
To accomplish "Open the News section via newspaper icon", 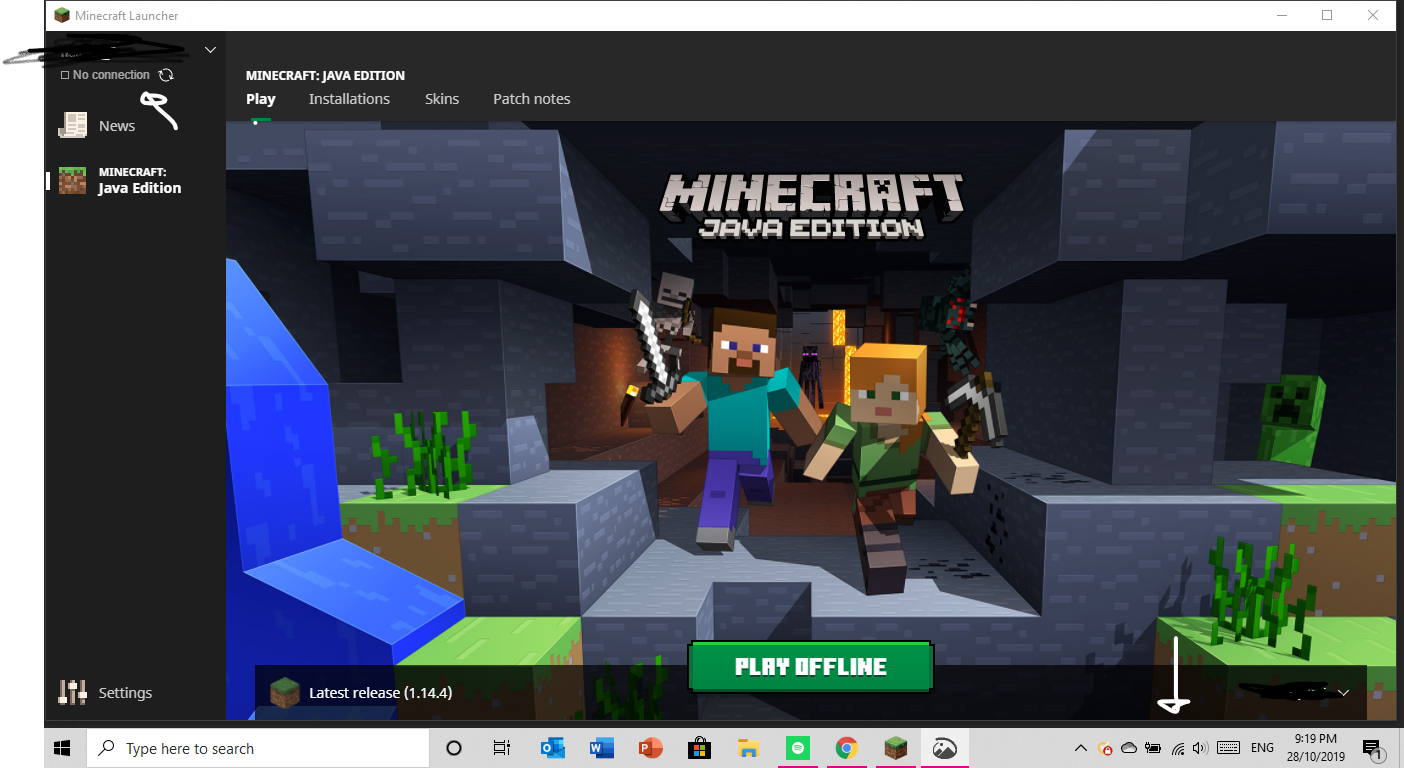I will [x=73, y=125].
